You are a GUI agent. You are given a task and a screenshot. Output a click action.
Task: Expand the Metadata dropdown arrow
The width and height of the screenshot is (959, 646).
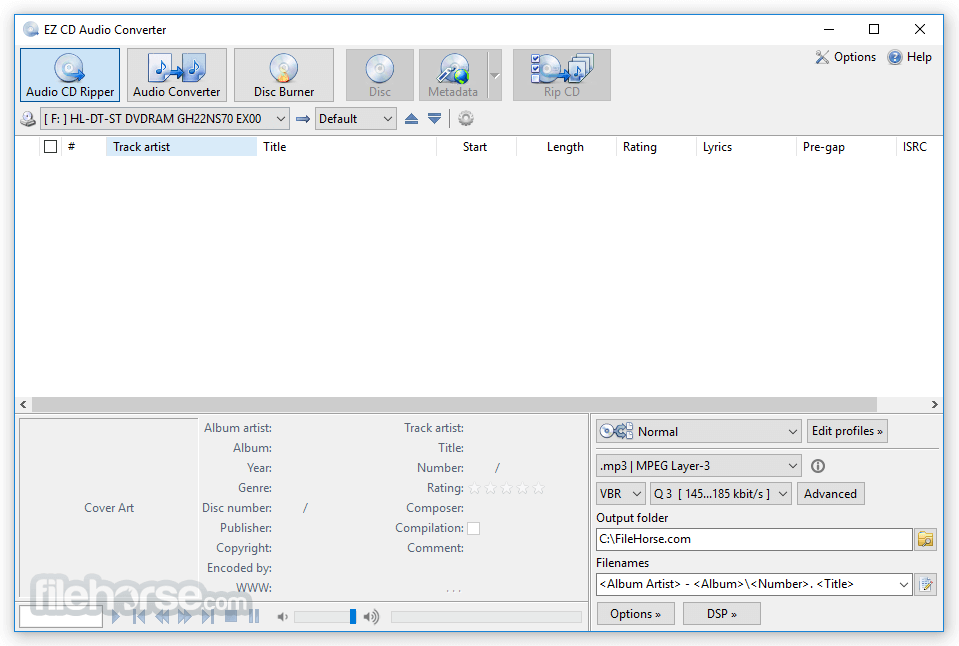point(495,75)
